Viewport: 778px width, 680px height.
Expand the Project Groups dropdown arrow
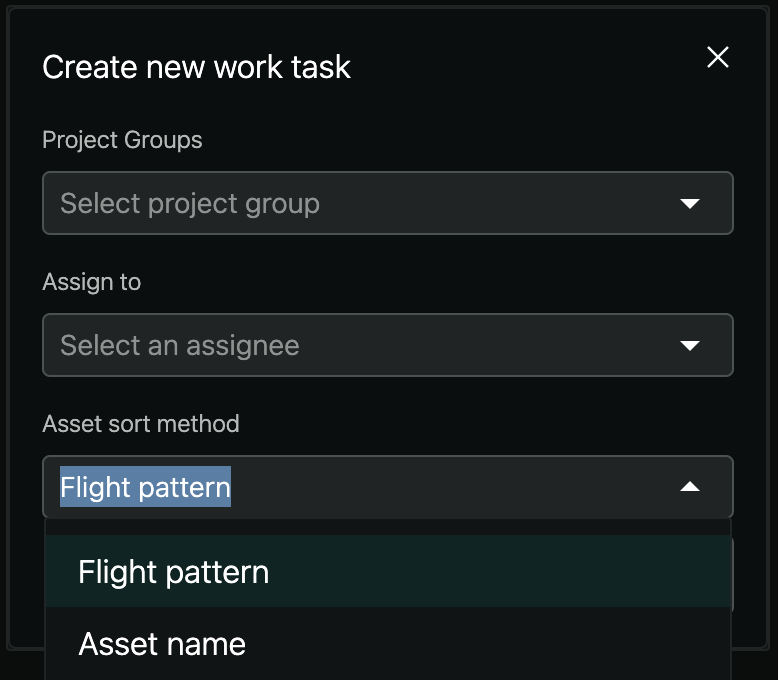pos(689,204)
